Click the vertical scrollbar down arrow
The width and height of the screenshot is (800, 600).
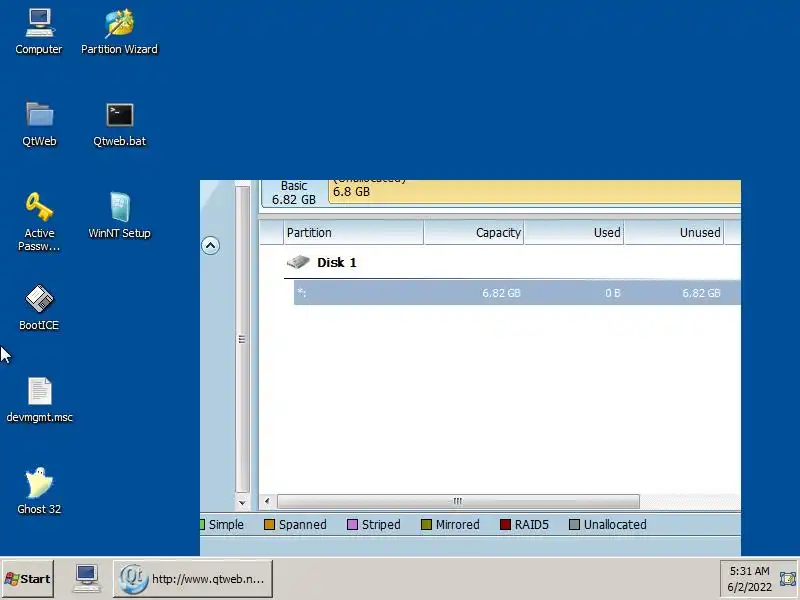coord(242,503)
